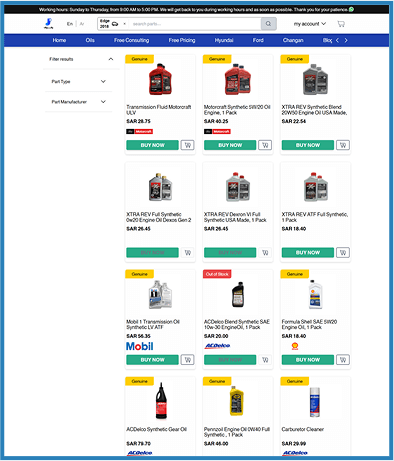Click the site logo in header
Image resolution: width=394 pixels, height=461 pixels.
click(49, 24)
